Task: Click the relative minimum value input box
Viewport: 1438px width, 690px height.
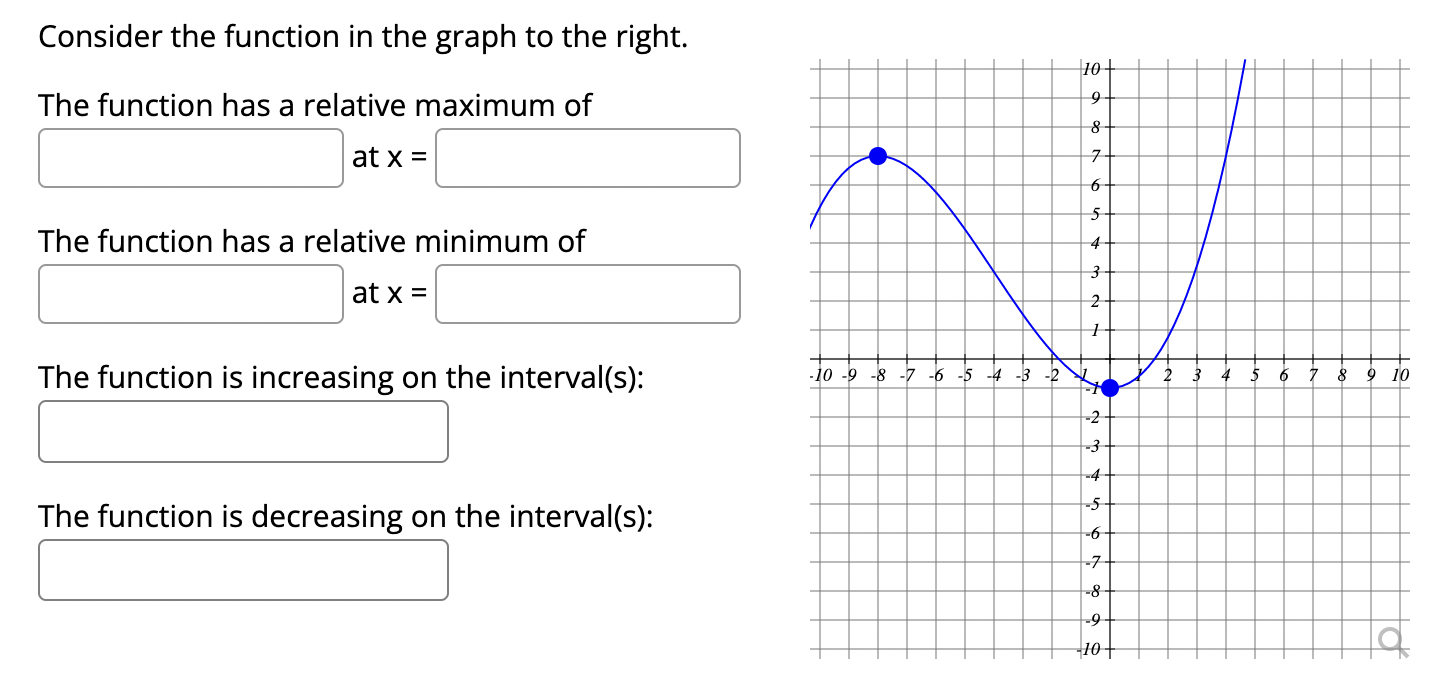Action: tap(190, 293)
